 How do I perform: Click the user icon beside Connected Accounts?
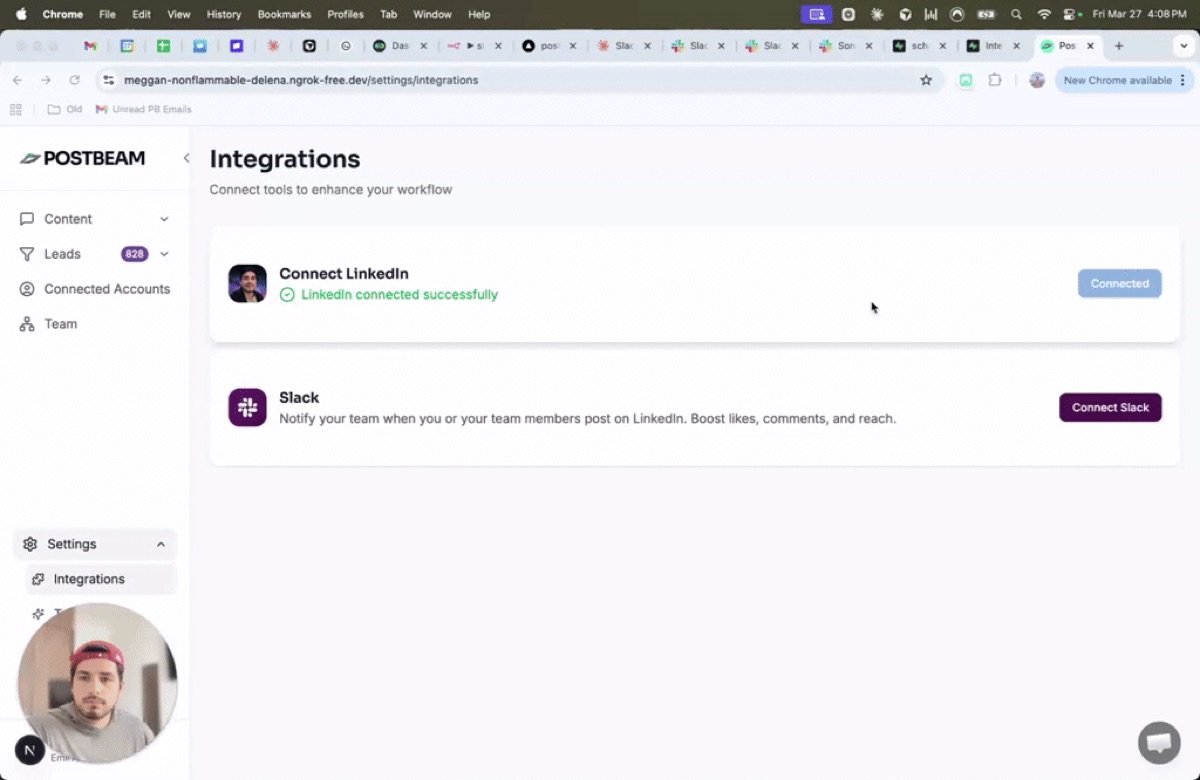coord(27,289)
